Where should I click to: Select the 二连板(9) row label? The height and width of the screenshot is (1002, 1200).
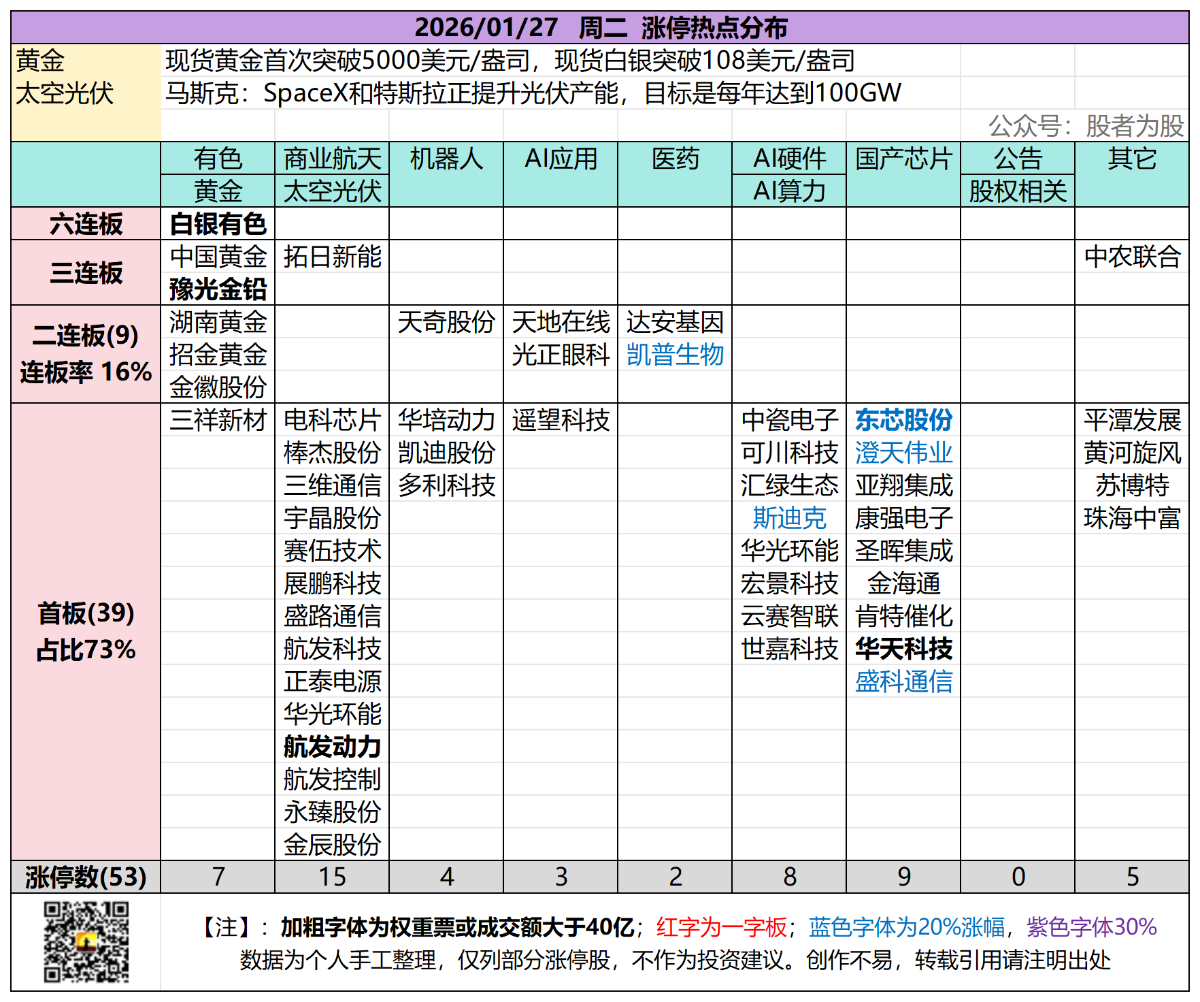point(86,335)
